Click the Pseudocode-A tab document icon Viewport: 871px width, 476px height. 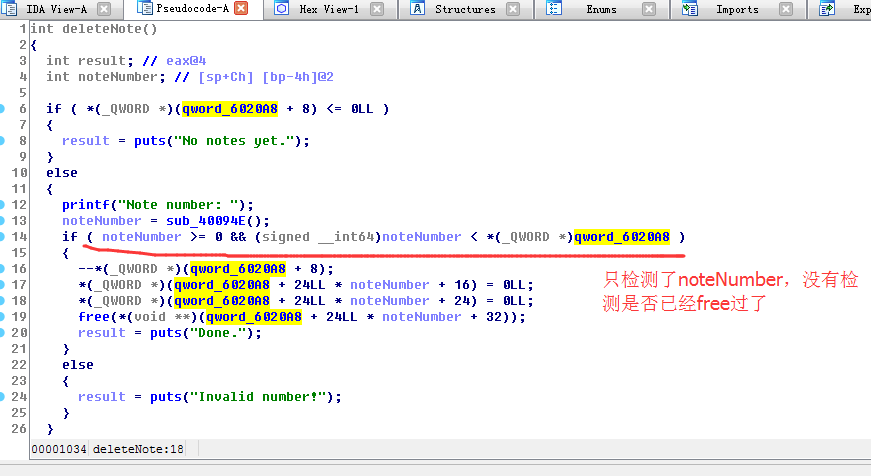(x=144, y=9)
